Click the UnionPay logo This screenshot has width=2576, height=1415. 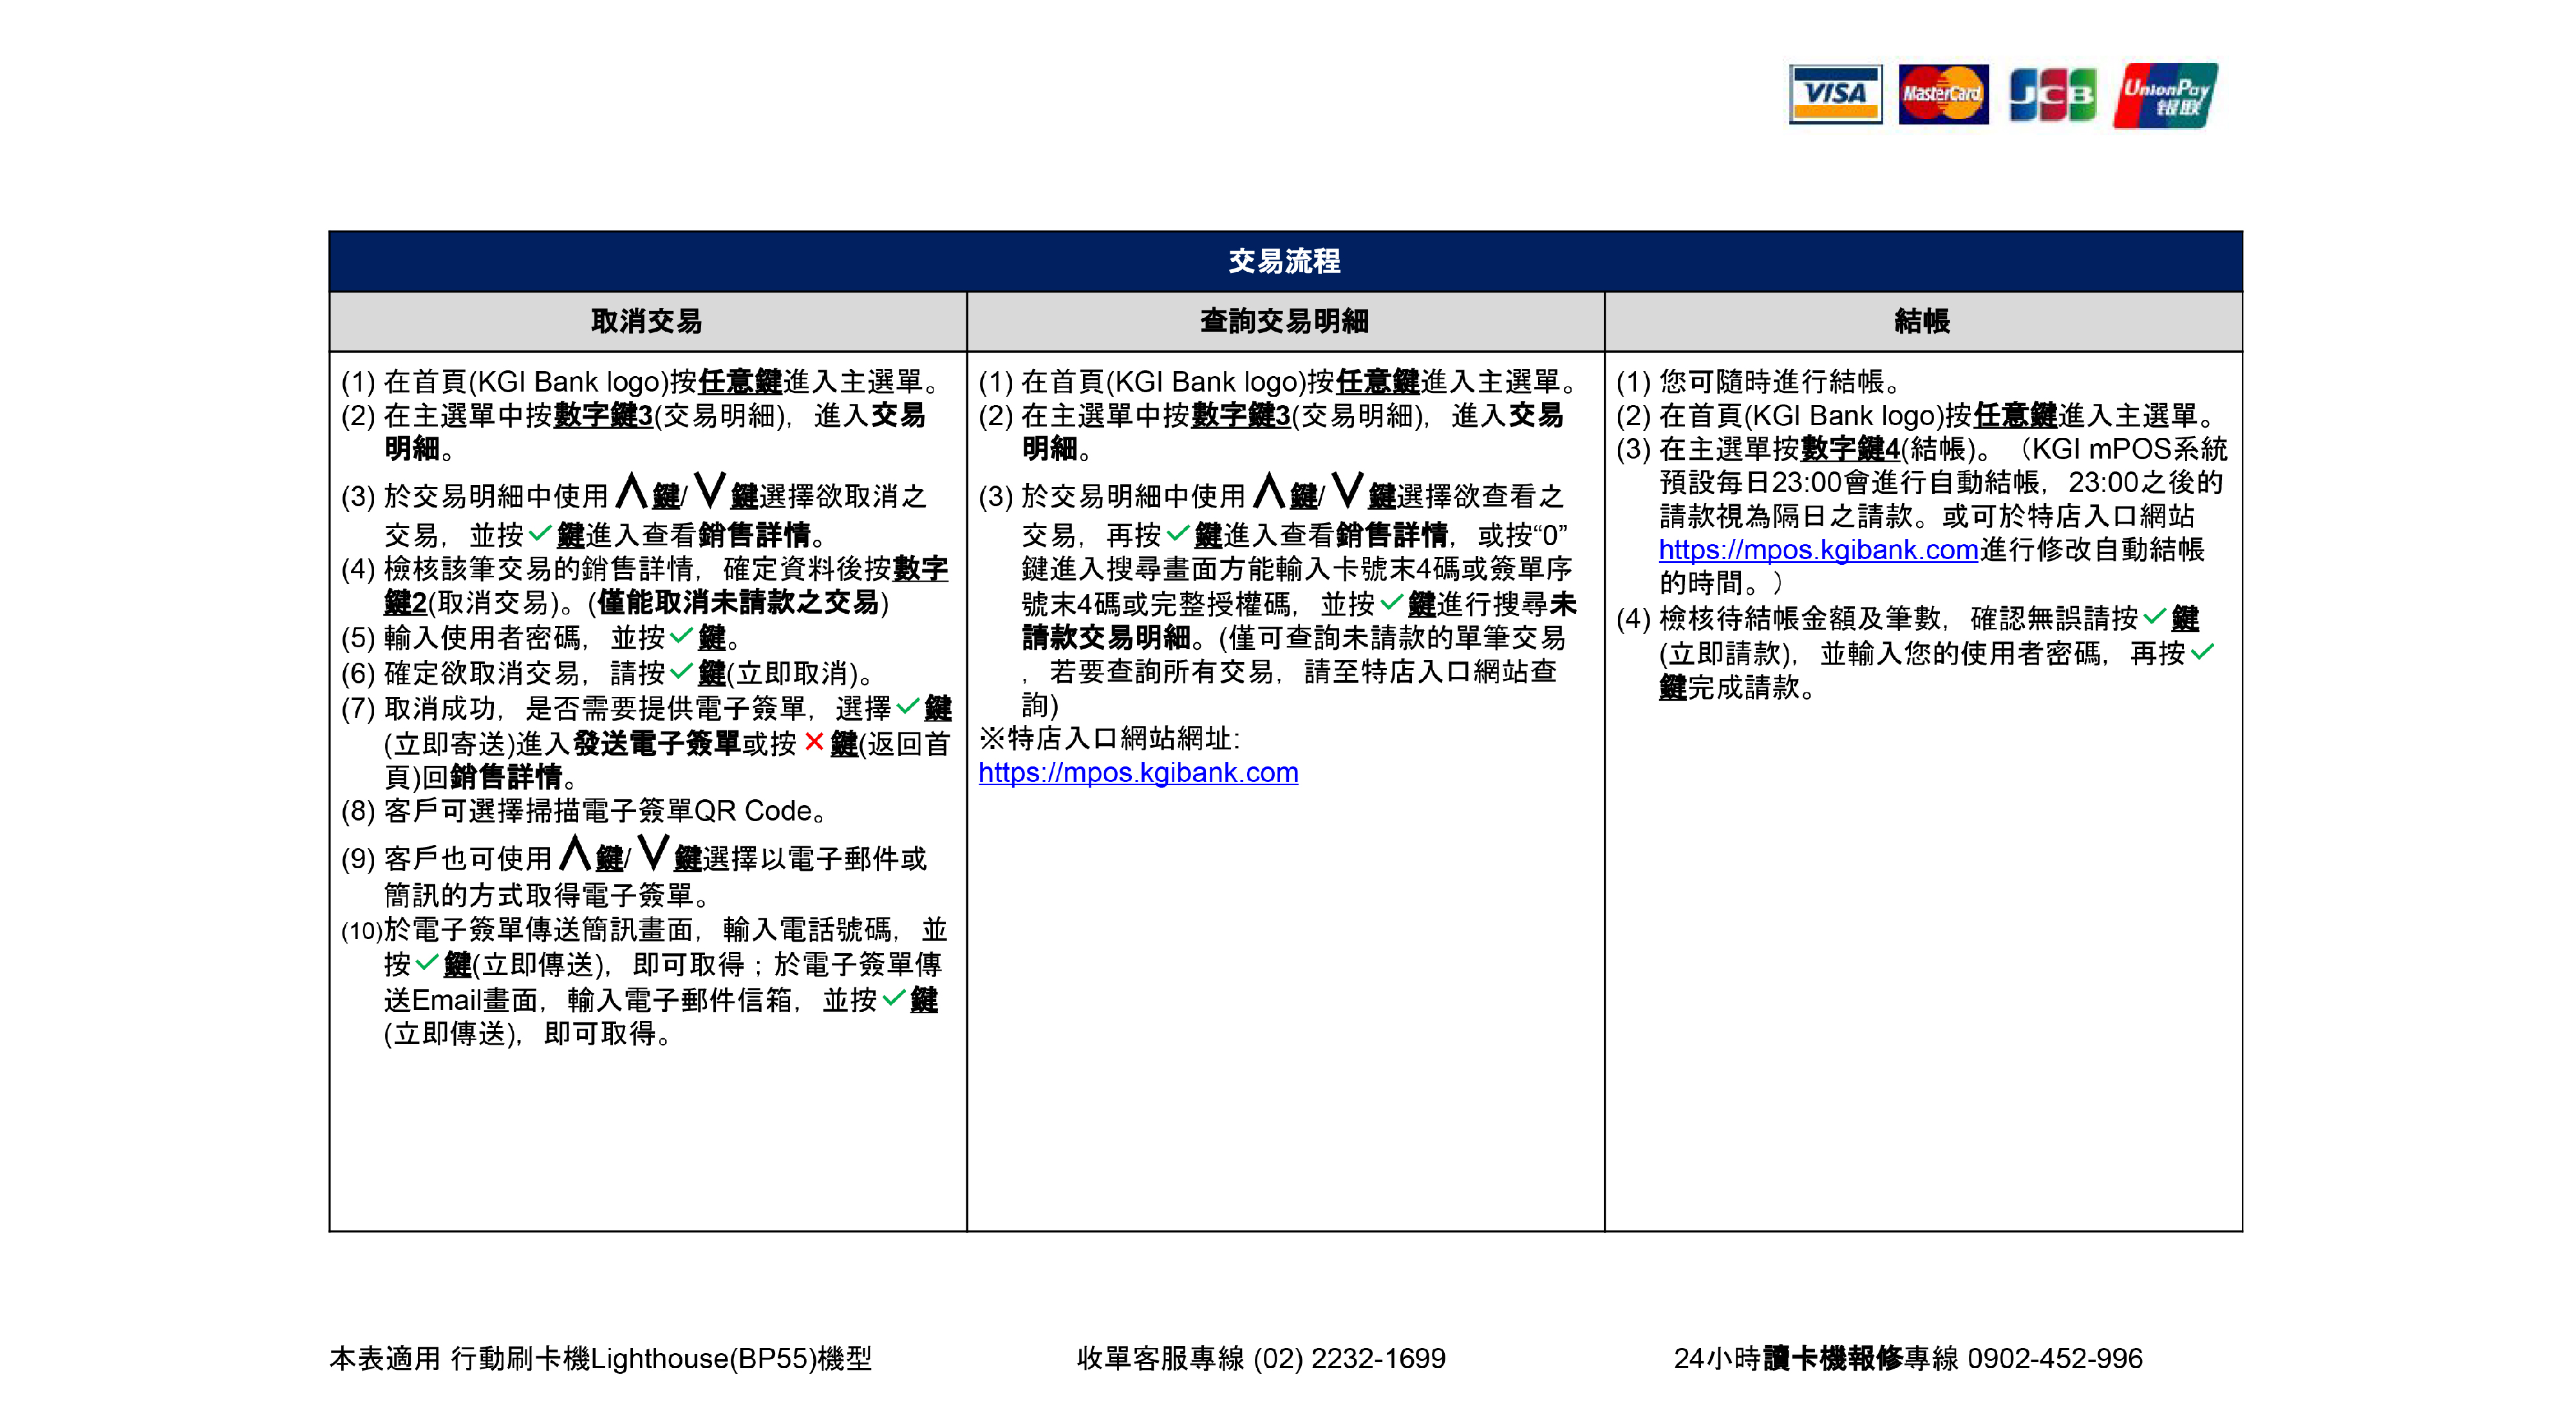coord(2165,95)
